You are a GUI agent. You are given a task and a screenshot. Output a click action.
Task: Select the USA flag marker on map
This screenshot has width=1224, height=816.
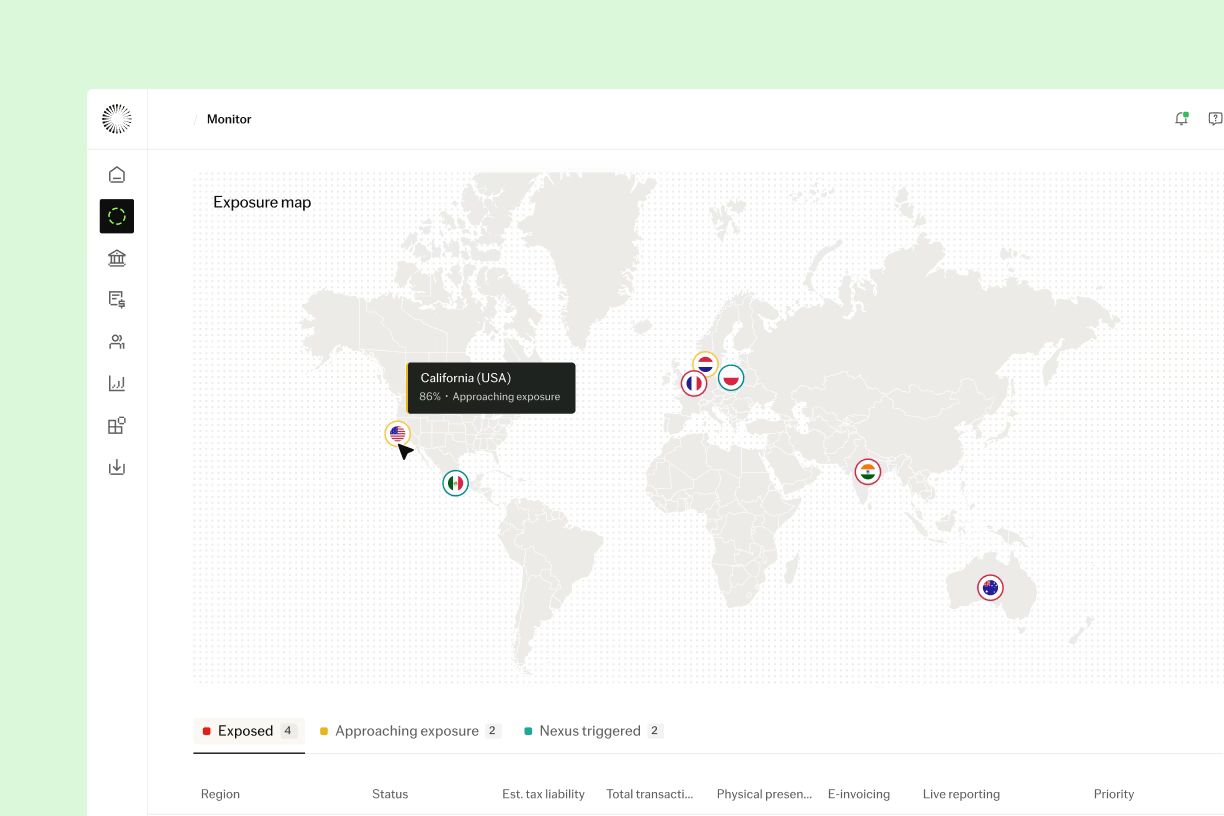398,434
